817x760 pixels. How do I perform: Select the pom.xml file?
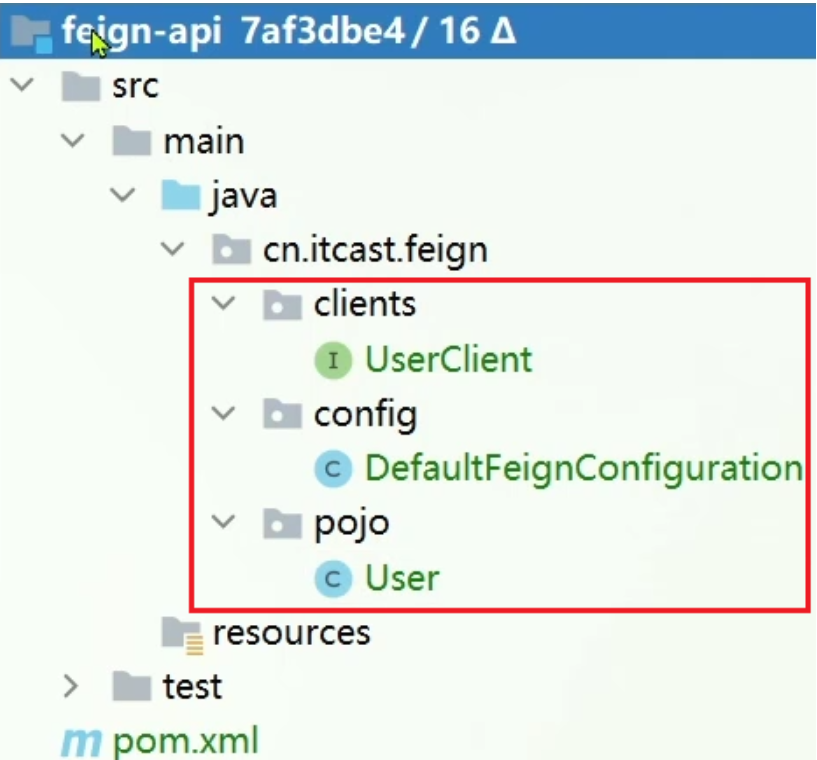[x=186, y=742]
